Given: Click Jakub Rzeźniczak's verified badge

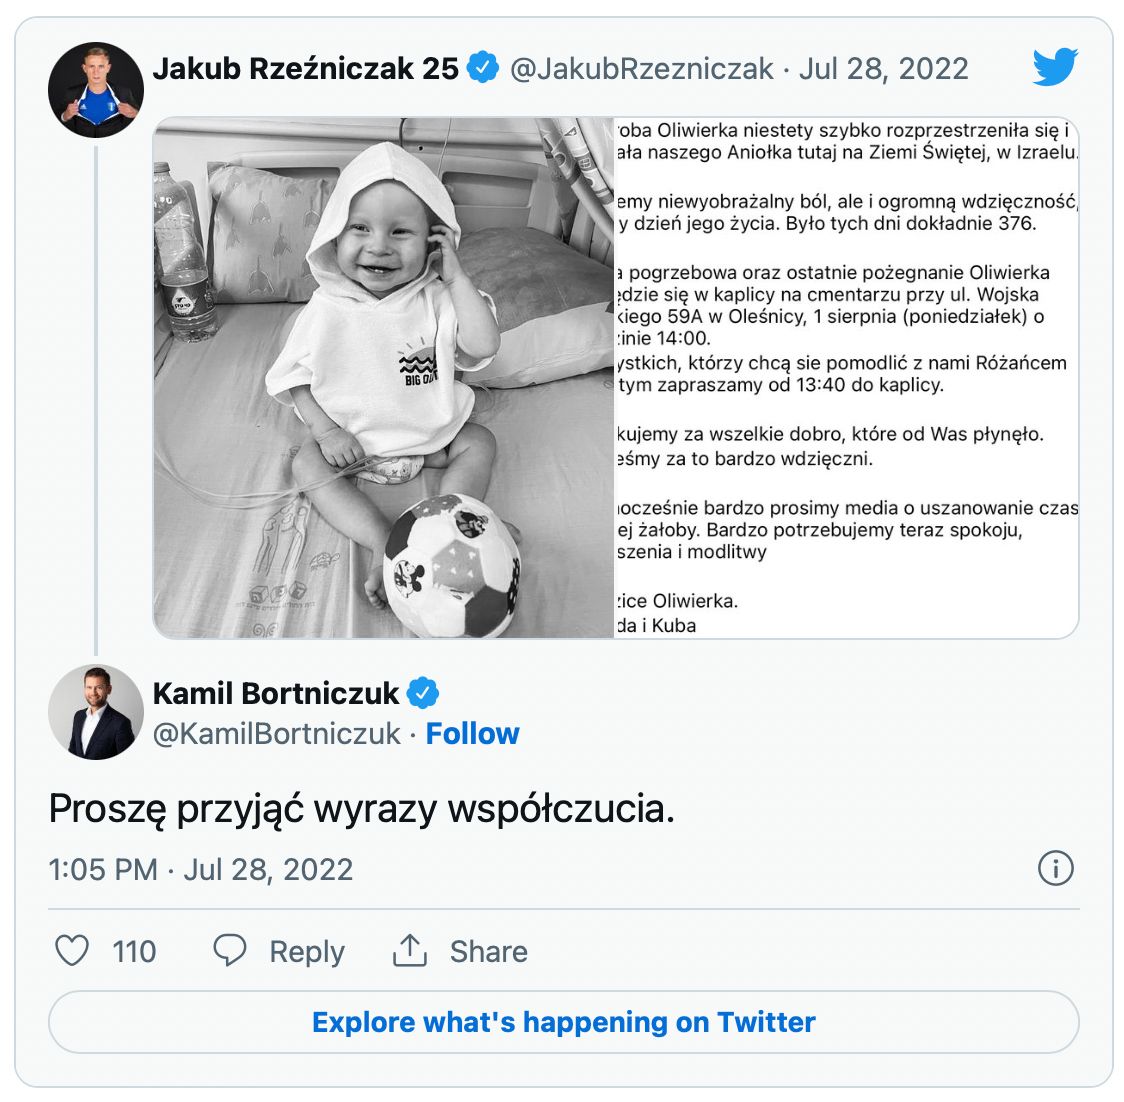Looking at the screenshot, I should (483, 68).
